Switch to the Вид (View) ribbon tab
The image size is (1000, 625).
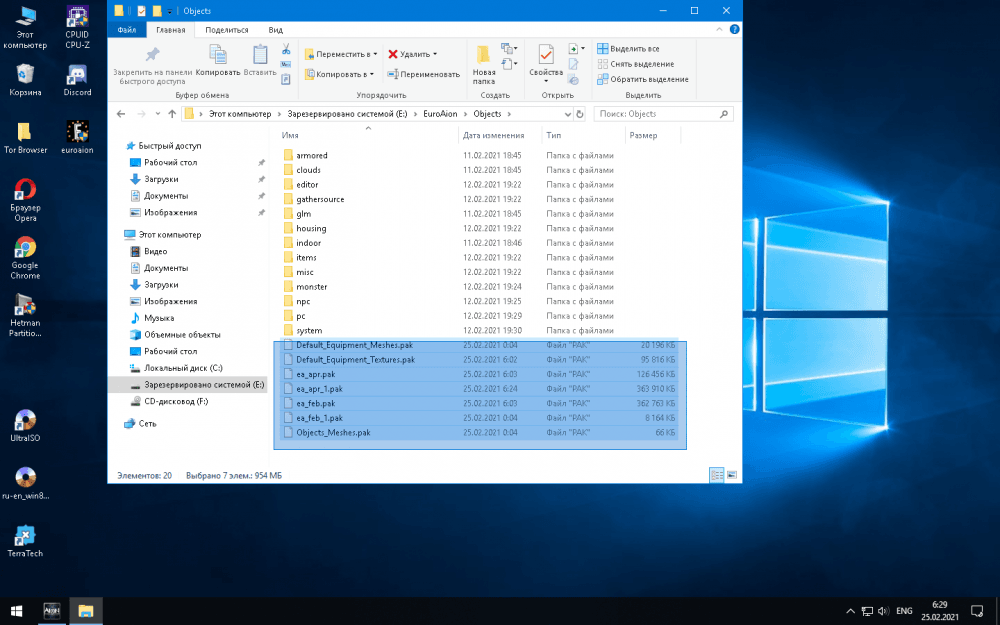tap(275, 30)
